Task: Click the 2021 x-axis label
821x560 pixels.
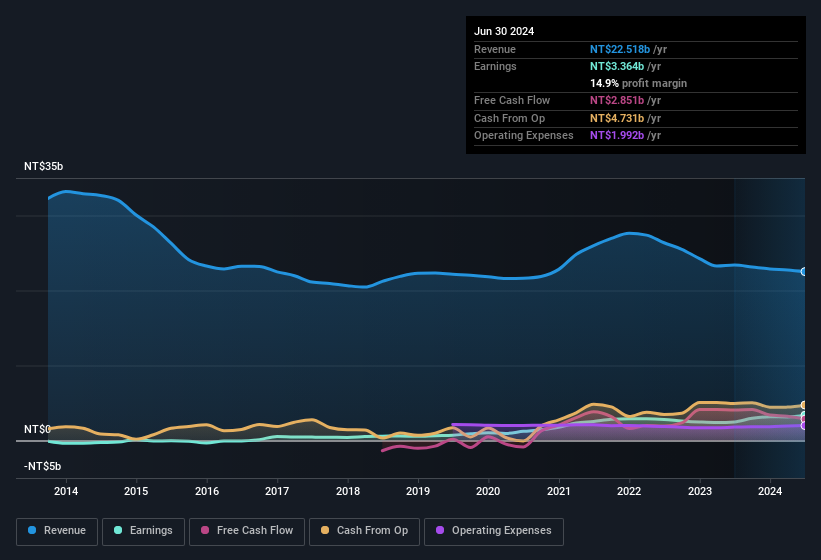Action: pos(559,491)
